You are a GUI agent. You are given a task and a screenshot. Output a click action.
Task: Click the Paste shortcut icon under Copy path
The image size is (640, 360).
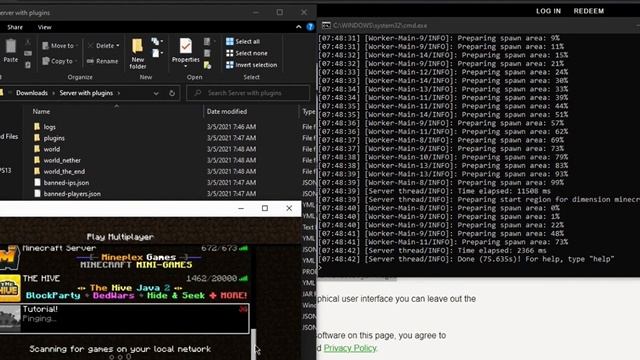point(28,64)
